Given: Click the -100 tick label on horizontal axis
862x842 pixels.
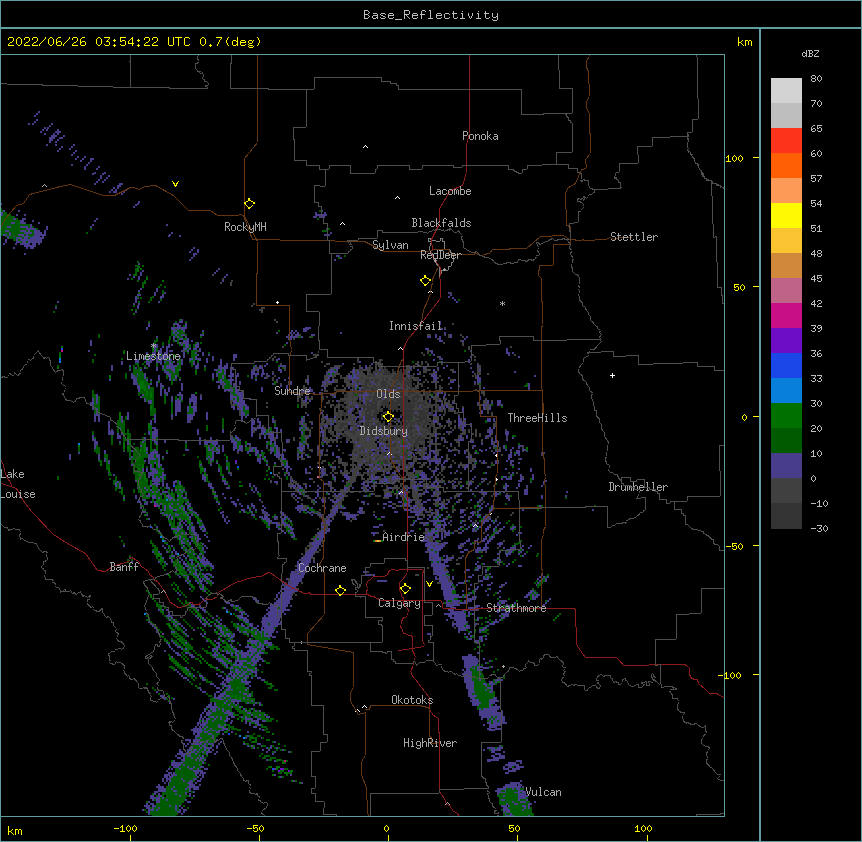Looking at the screenshot, I should pyautogui.click(x=126, y=828).
